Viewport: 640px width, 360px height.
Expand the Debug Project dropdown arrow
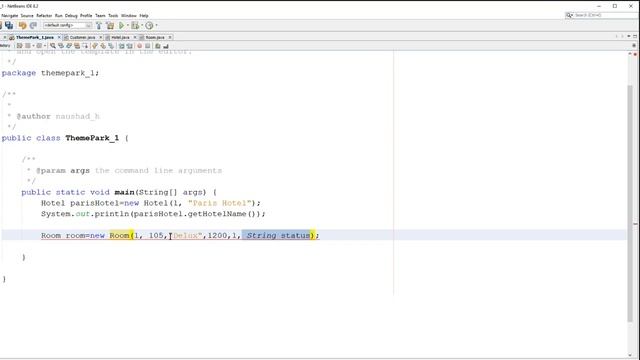pyautogui.click(x=142, y=25)
